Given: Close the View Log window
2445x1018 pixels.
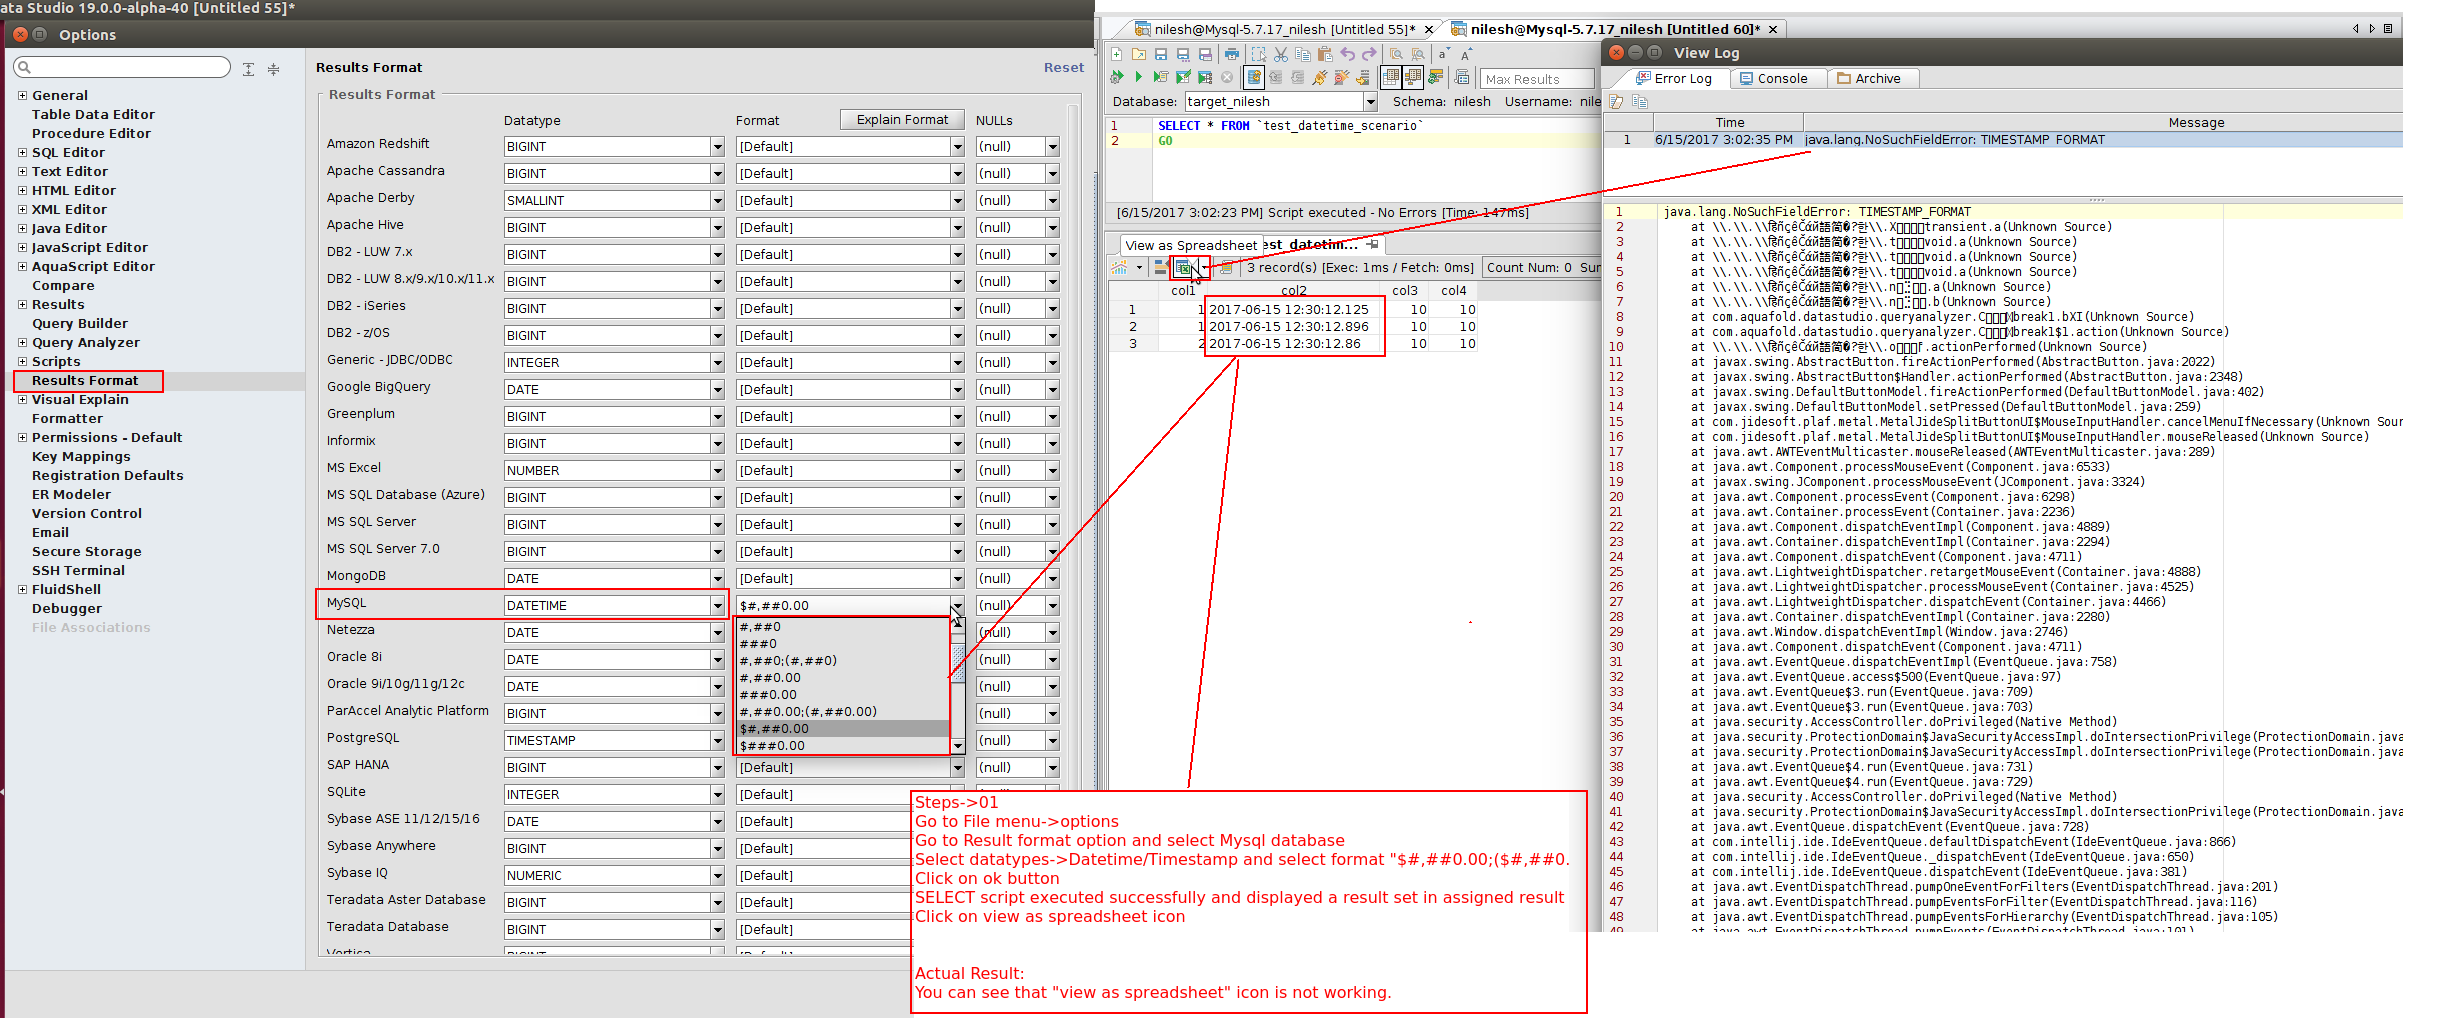Looking at the screenshot, I should (x=1616, y=52).
